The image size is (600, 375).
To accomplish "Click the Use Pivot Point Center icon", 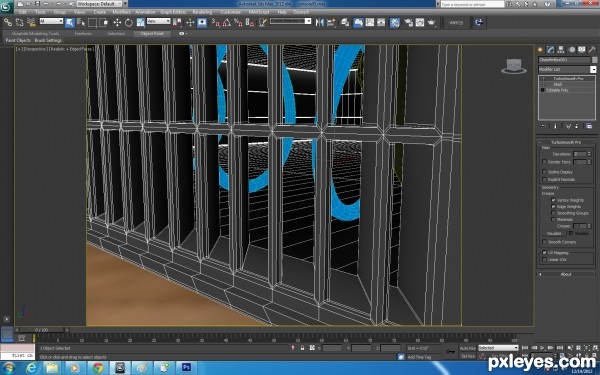I will (x=177, y=23).
